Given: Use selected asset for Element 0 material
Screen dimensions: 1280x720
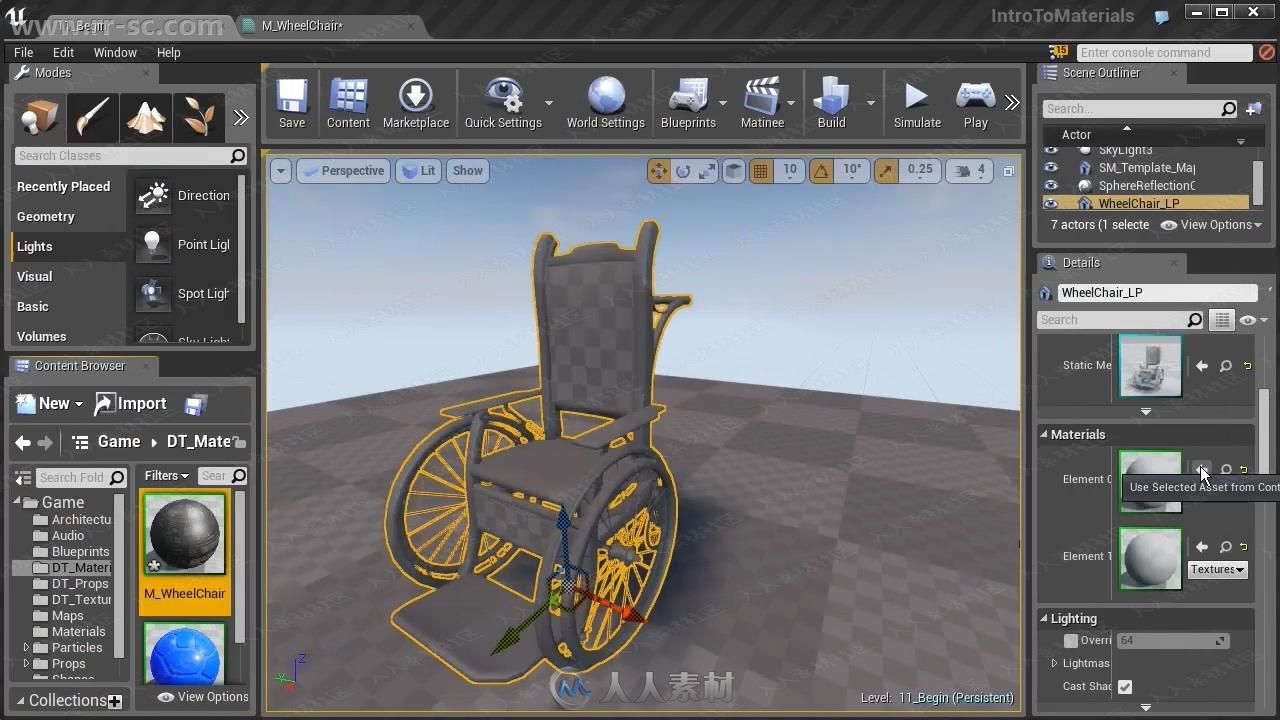Looking at the screenshot, I should click(1202, 470).
